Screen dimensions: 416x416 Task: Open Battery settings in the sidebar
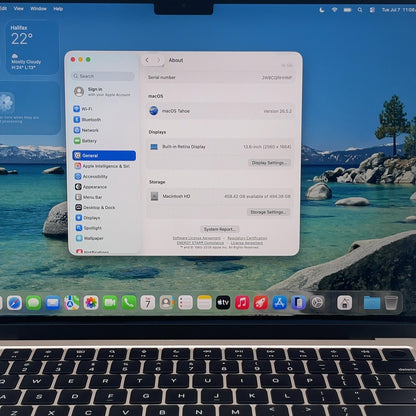click(x=104, y=141)
